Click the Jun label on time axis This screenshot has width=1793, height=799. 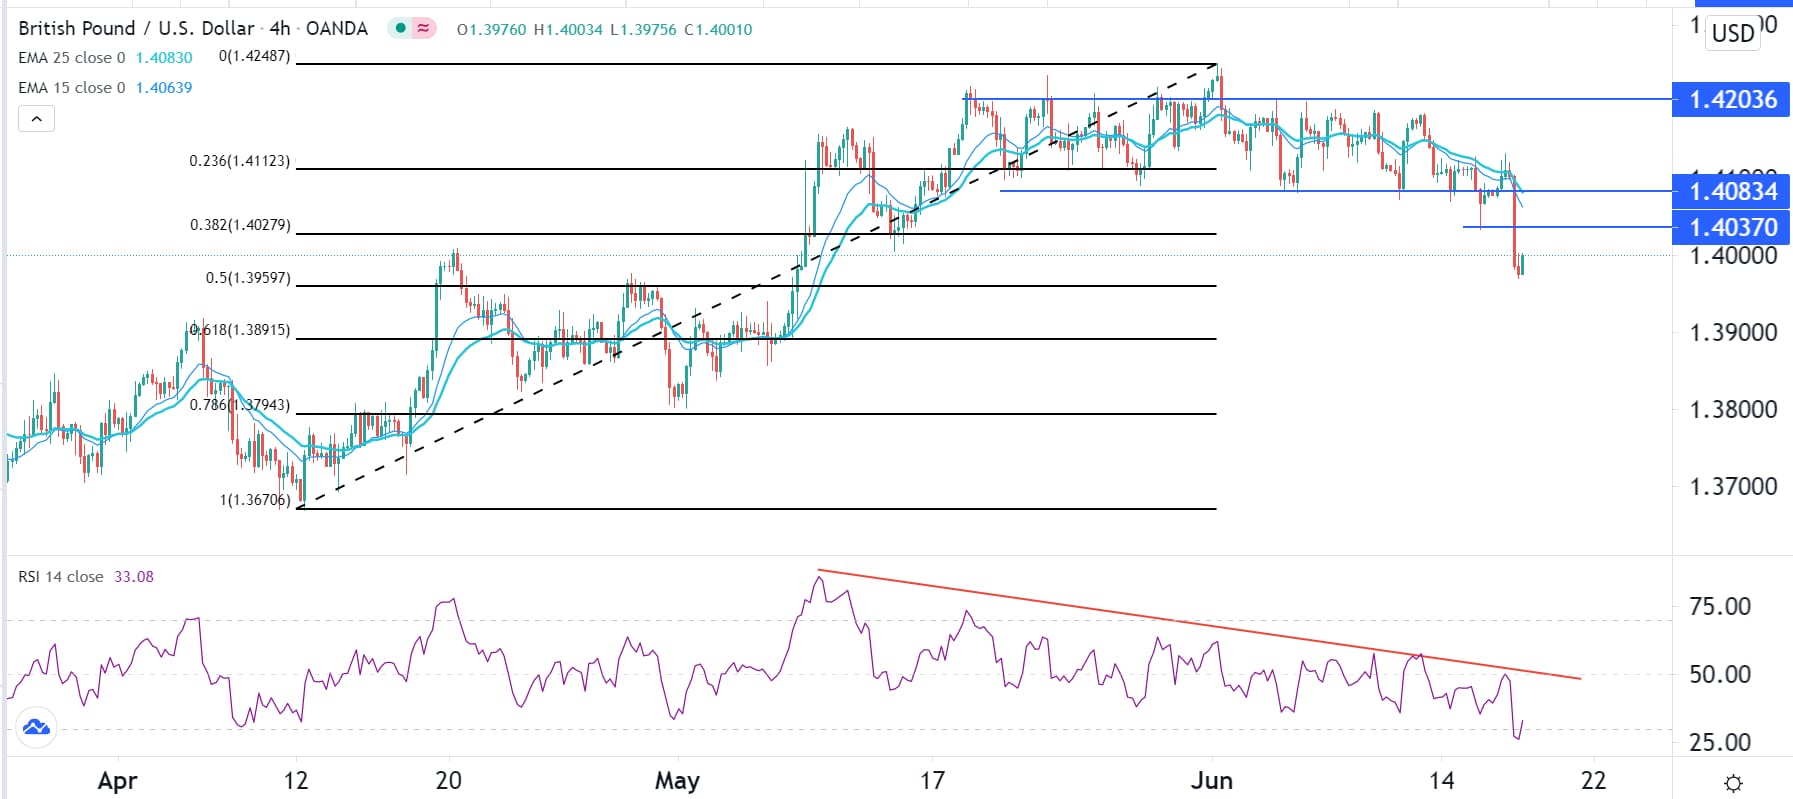pos(1212,780)
